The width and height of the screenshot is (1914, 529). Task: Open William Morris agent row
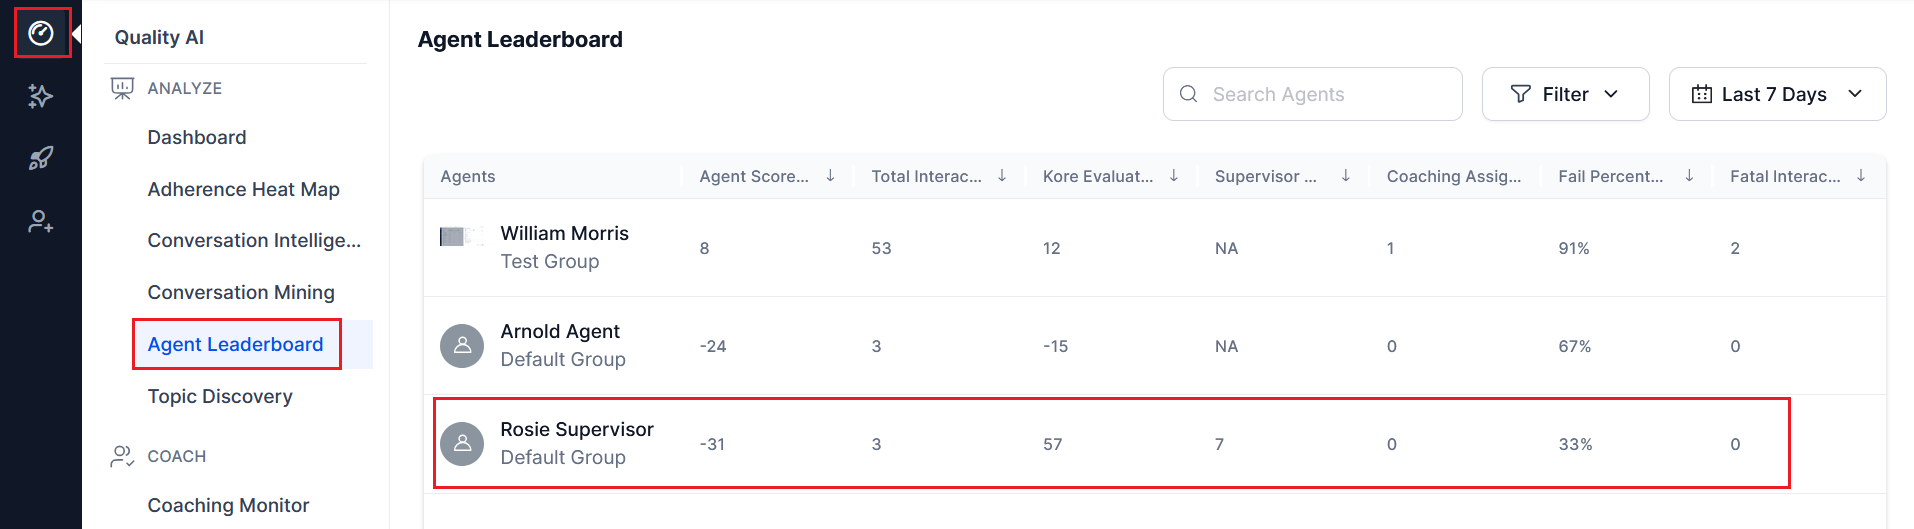coord(564,234)
